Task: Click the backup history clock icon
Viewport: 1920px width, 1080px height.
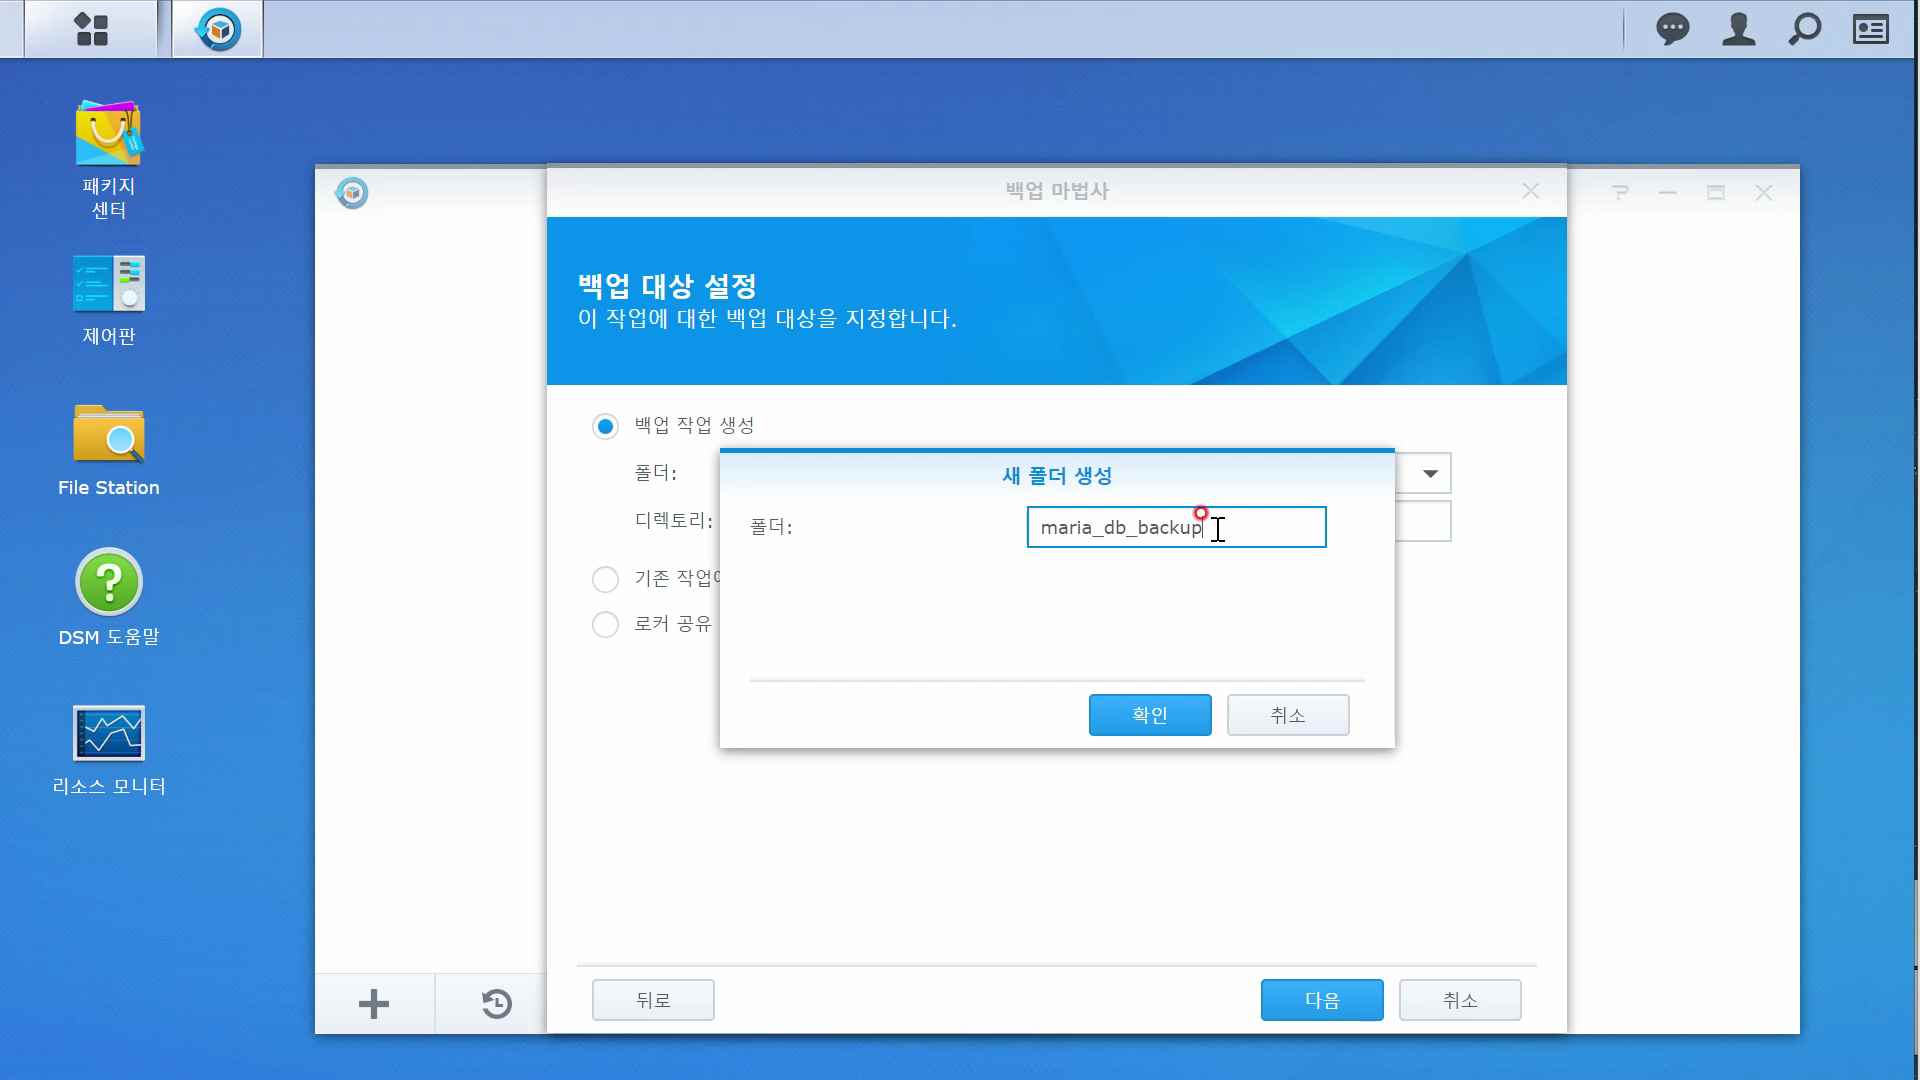Action: click(496, 1003)
